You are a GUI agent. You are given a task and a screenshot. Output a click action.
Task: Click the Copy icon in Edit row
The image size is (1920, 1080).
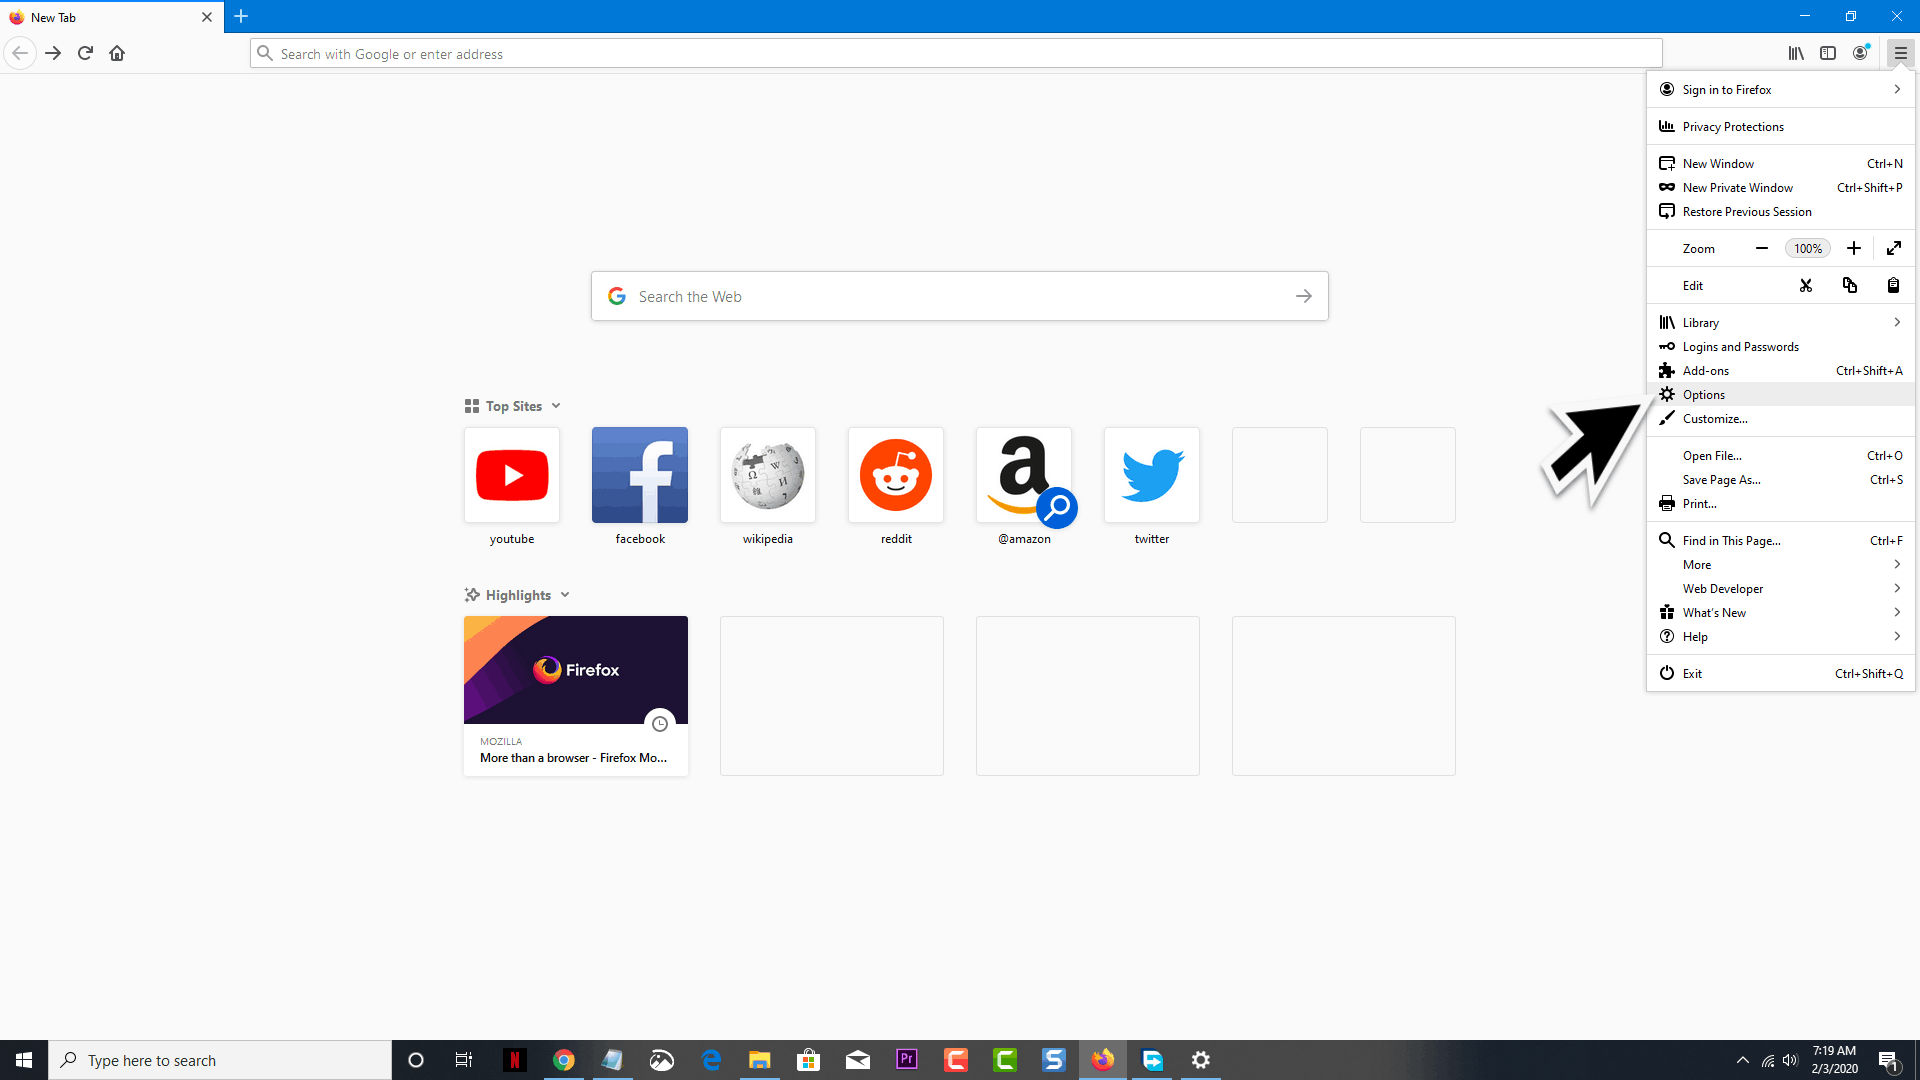1850,285
